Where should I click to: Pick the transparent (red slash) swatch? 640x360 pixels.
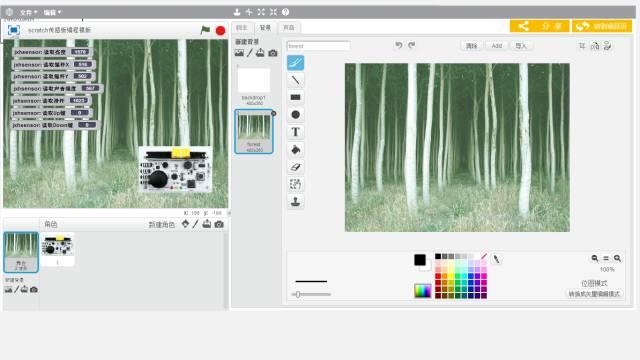click(484, 256)
